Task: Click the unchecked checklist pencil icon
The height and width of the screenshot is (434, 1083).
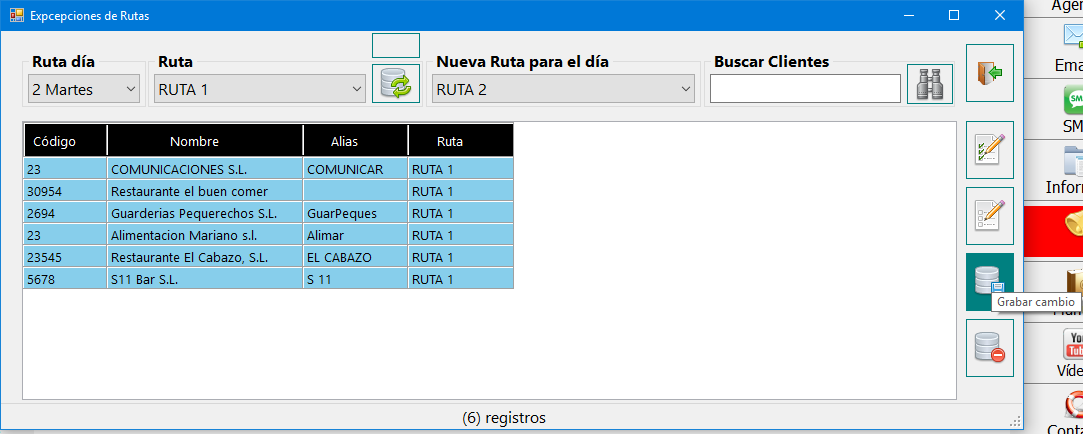Action: coord(989,216)
